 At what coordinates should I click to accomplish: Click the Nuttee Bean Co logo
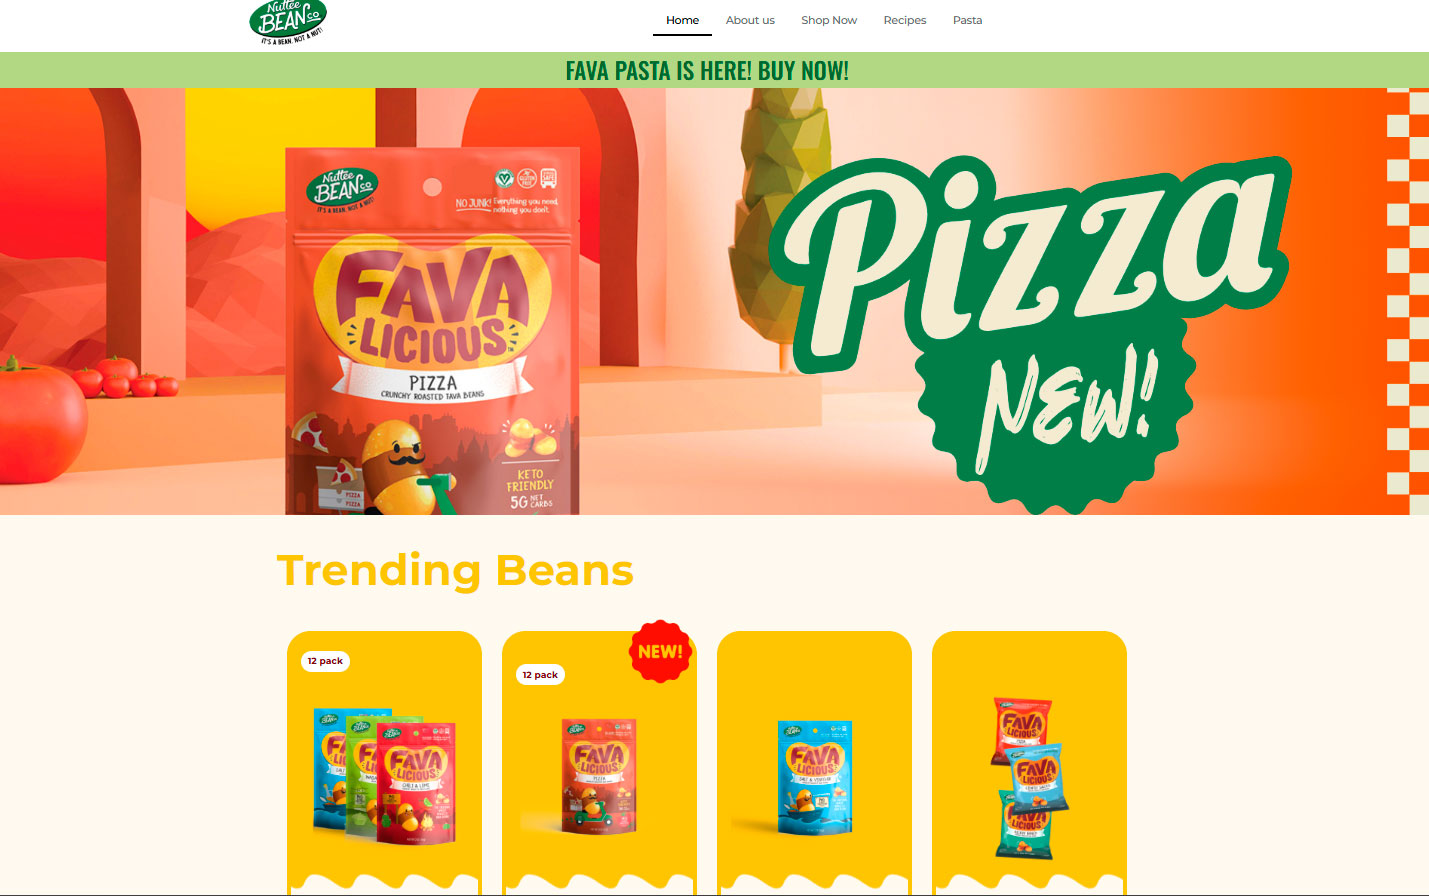click(288, 22)
